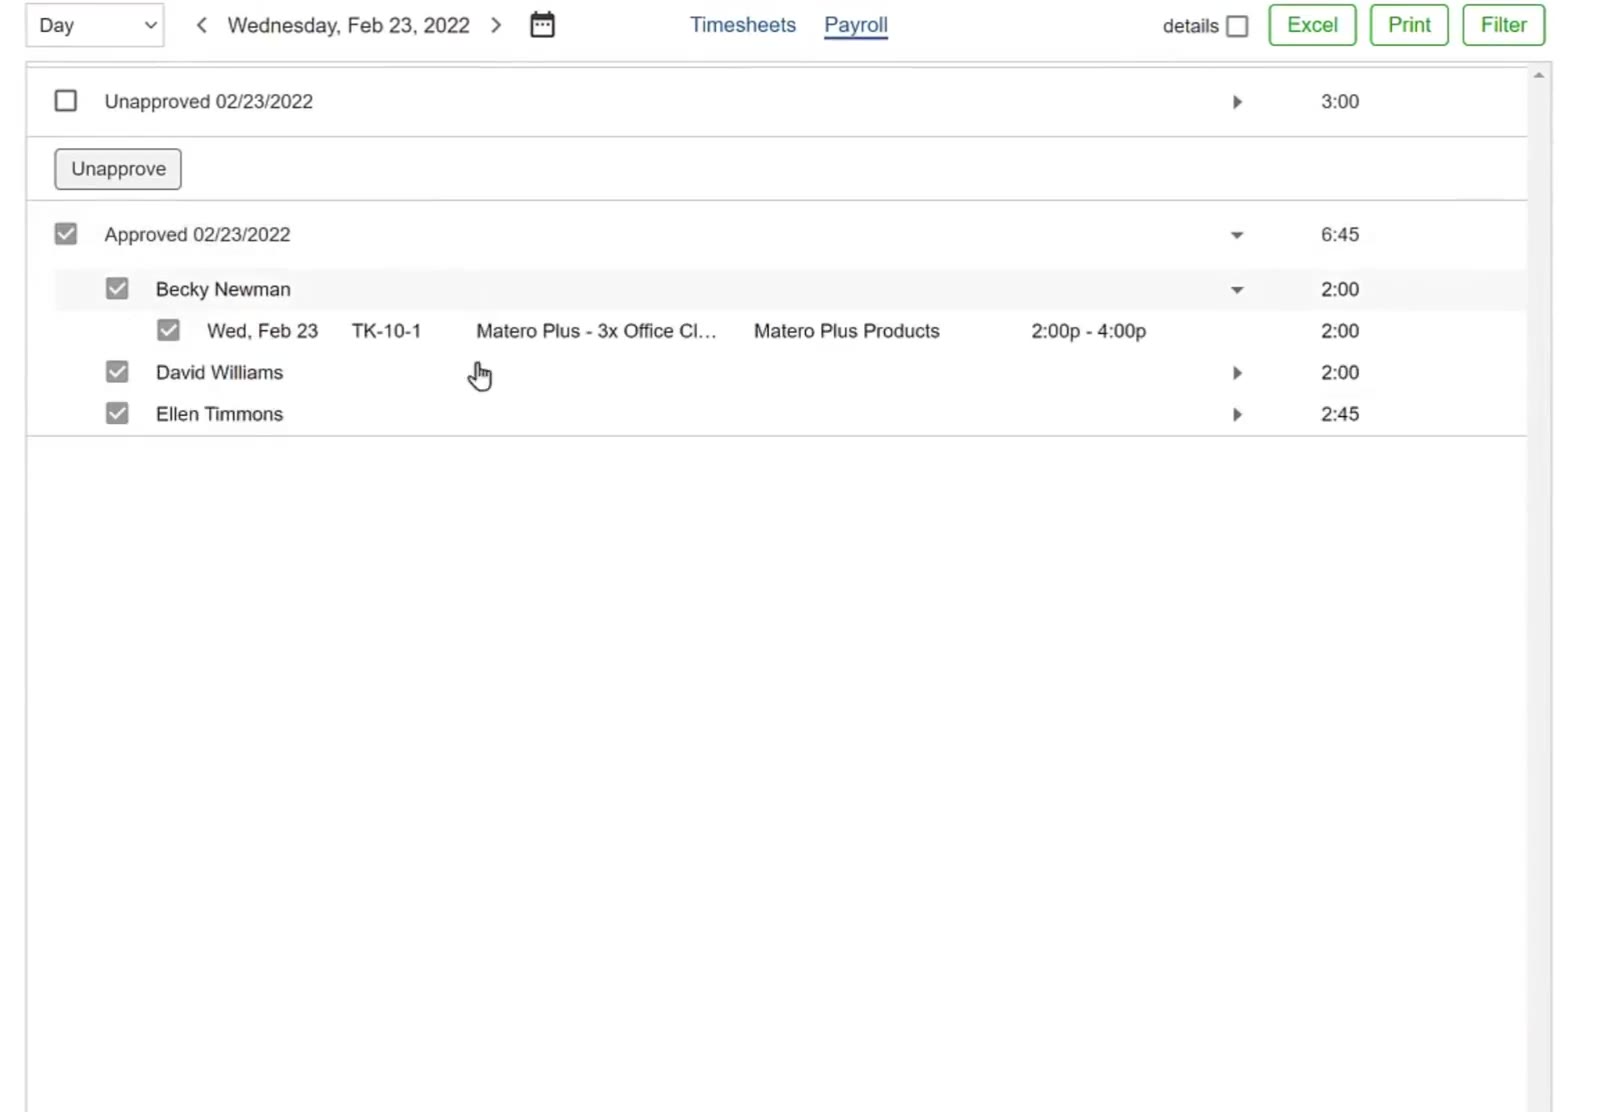Image resolution: width=1600 pixels, height=1112 pixels.
Task: Open the Day view dropdown
Action: coord(95,25)
